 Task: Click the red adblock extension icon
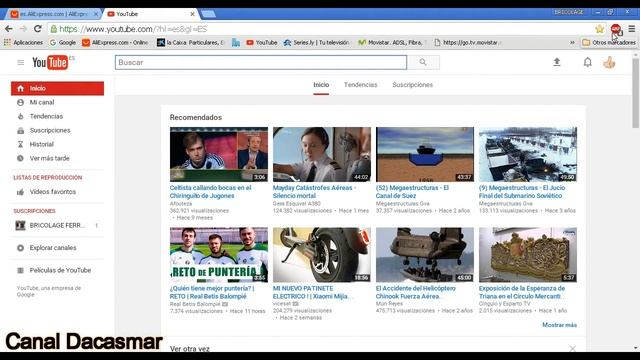616,29
